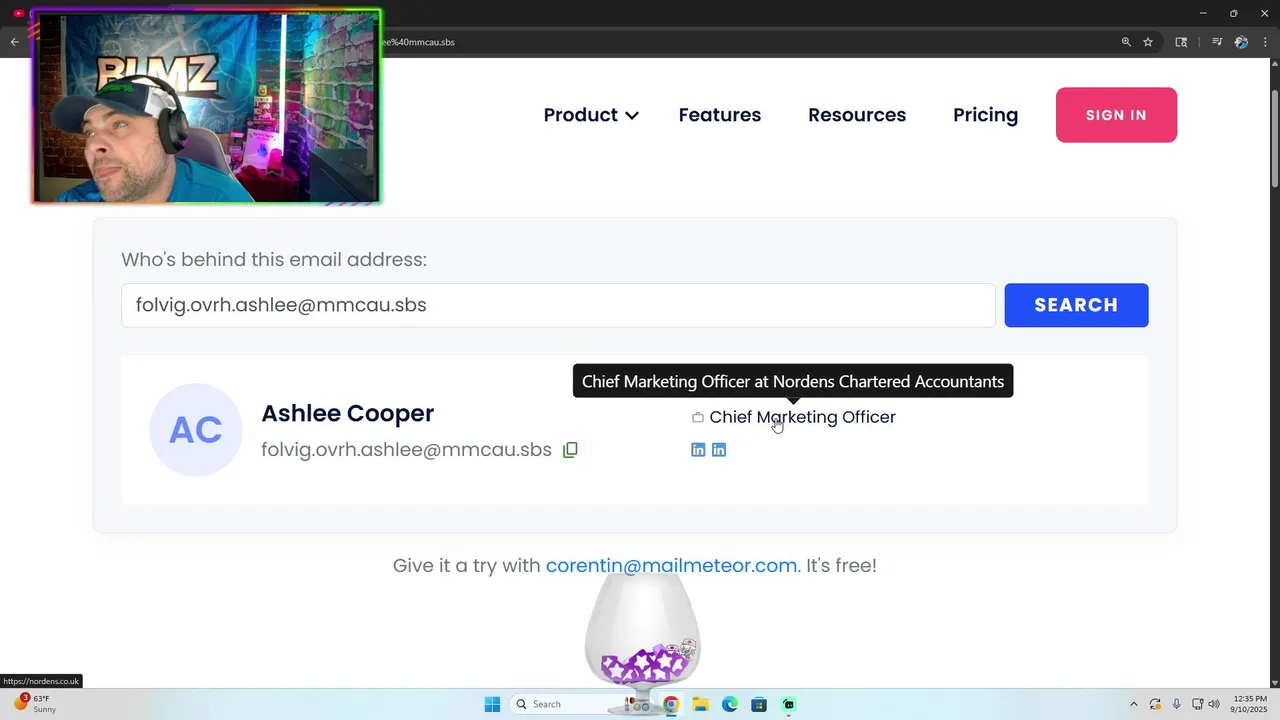The height and width of the screenshot is (720, 1280).
Task: Open Microsoft Store from the taskbar
Action: click(x=759, y=704)
